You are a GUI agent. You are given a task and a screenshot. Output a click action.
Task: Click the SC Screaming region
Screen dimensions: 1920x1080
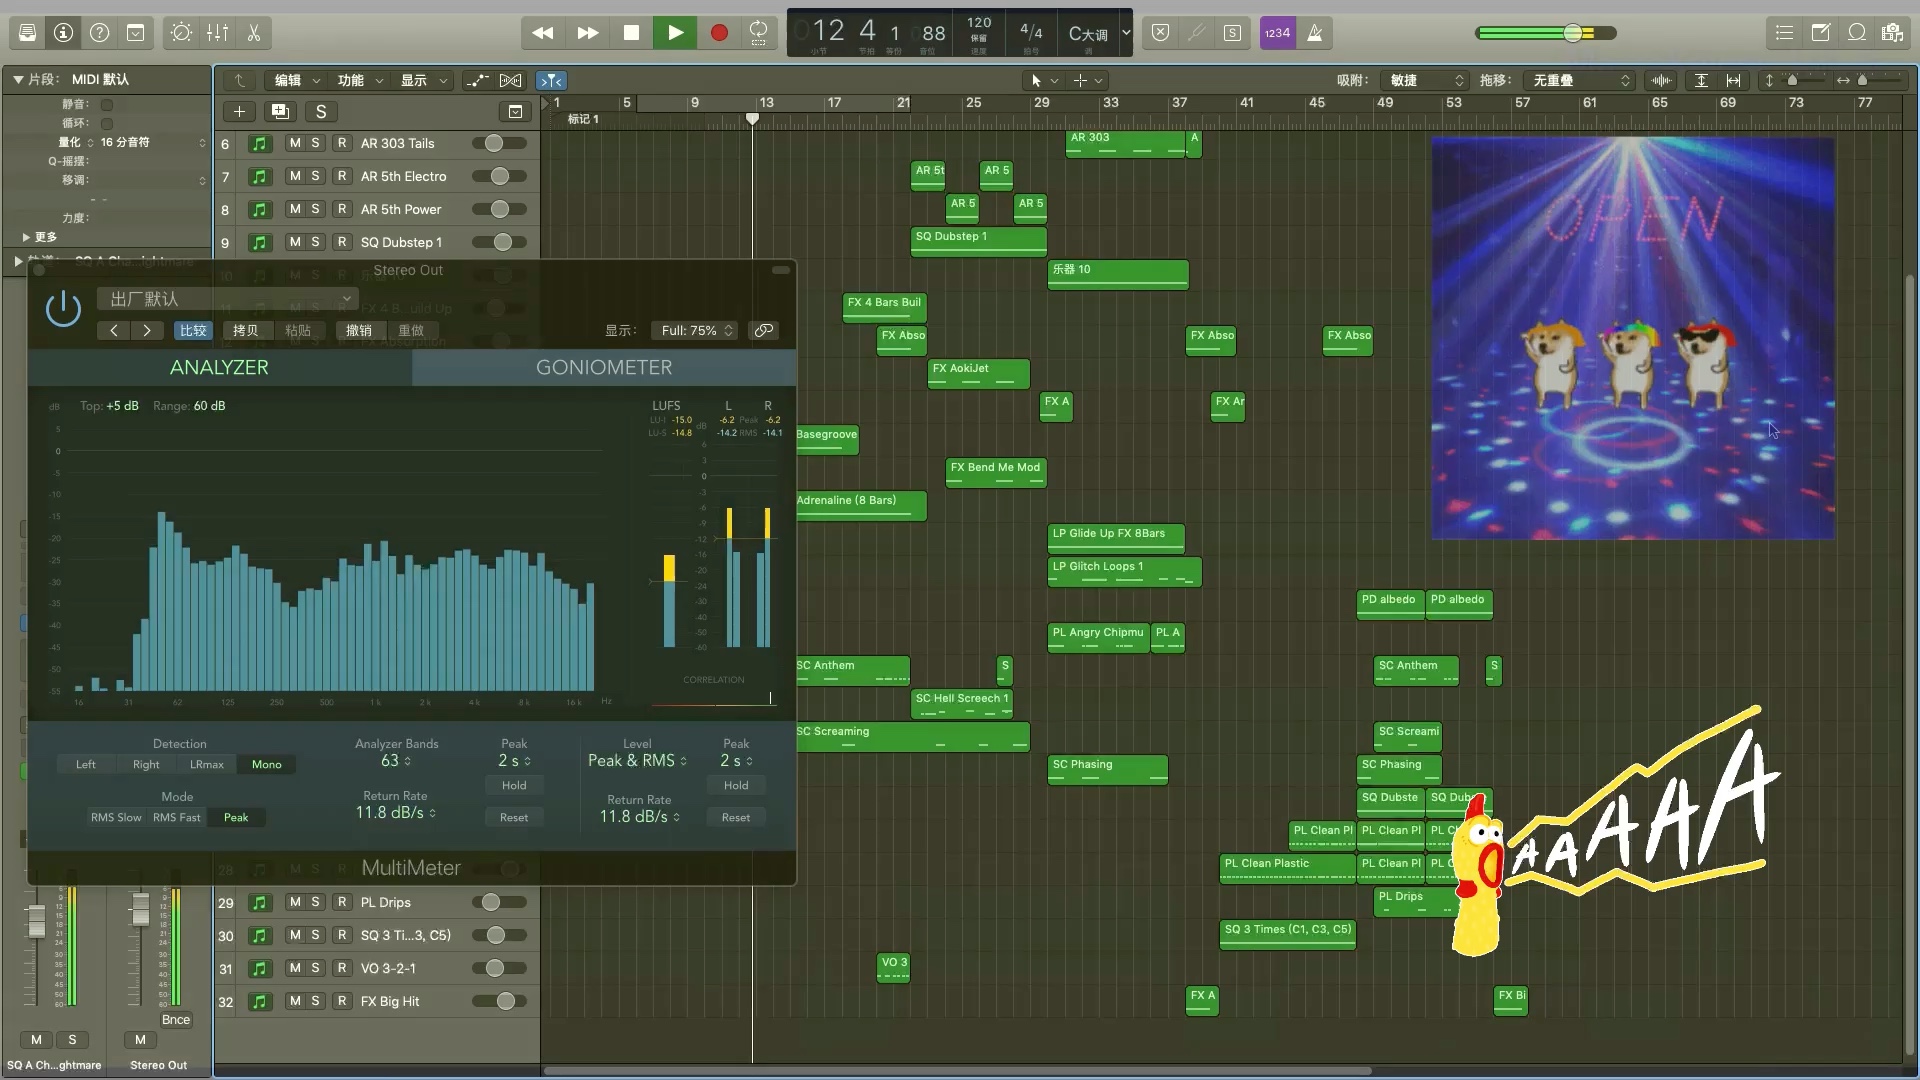click(912, 736)
